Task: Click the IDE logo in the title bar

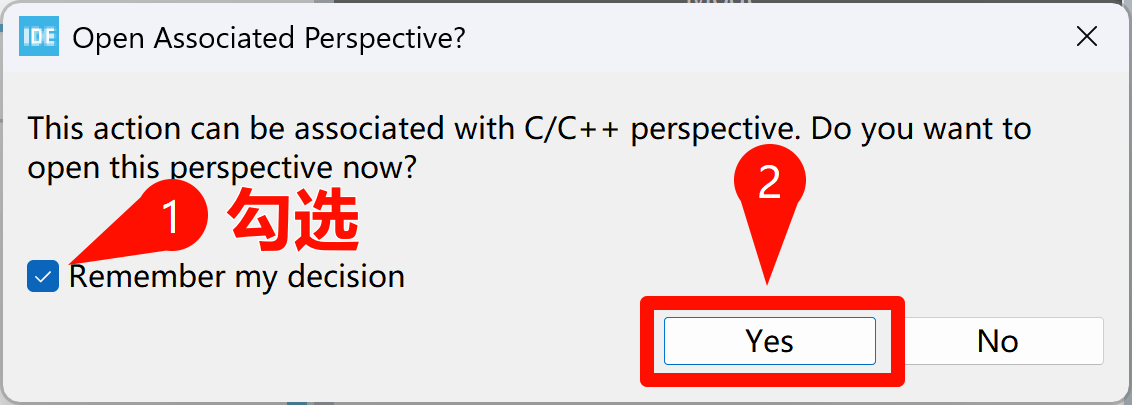Action: tap(39, 38)
